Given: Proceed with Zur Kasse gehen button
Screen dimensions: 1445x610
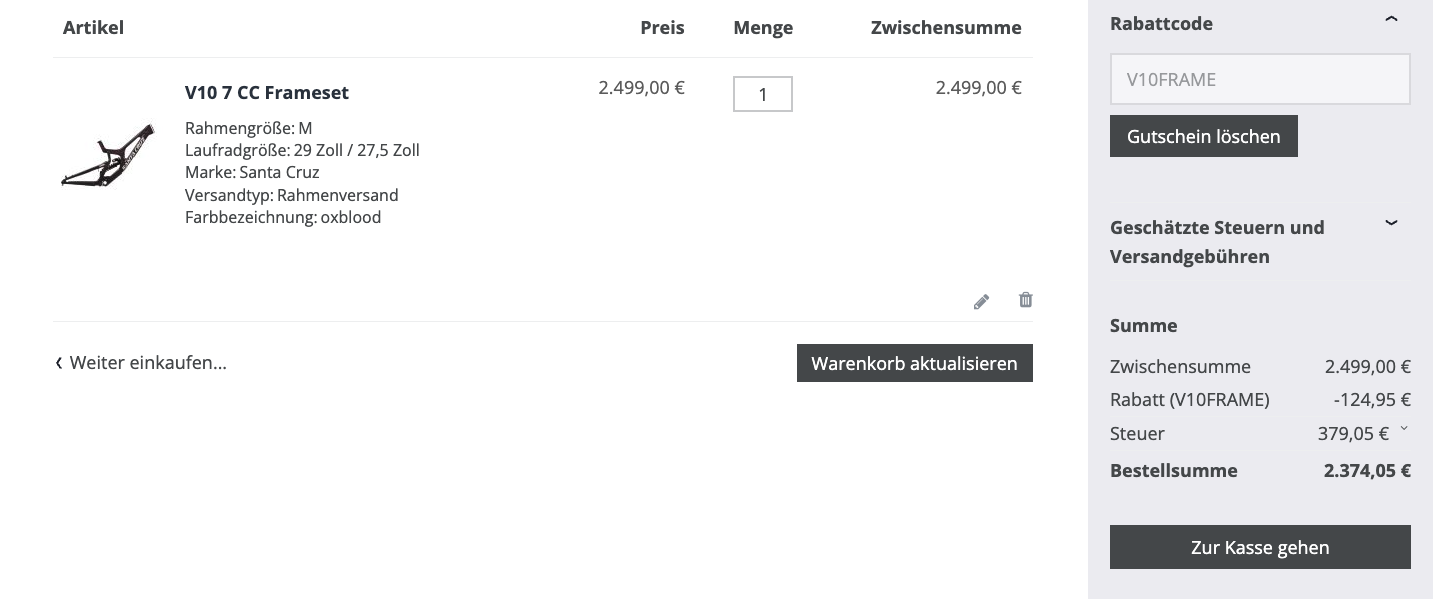Looking at the screenshot, I should 1260,547.
